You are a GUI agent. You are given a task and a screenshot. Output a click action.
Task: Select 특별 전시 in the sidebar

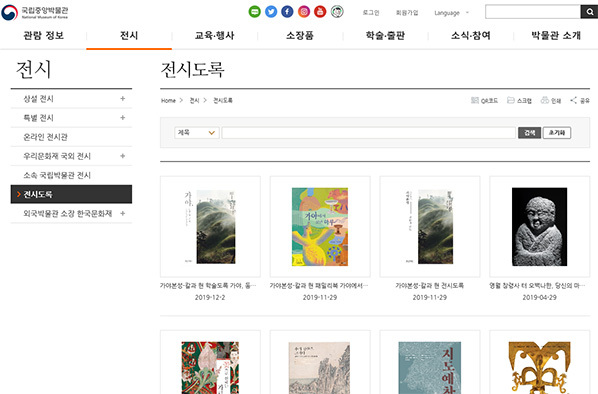tap(39, 117)
